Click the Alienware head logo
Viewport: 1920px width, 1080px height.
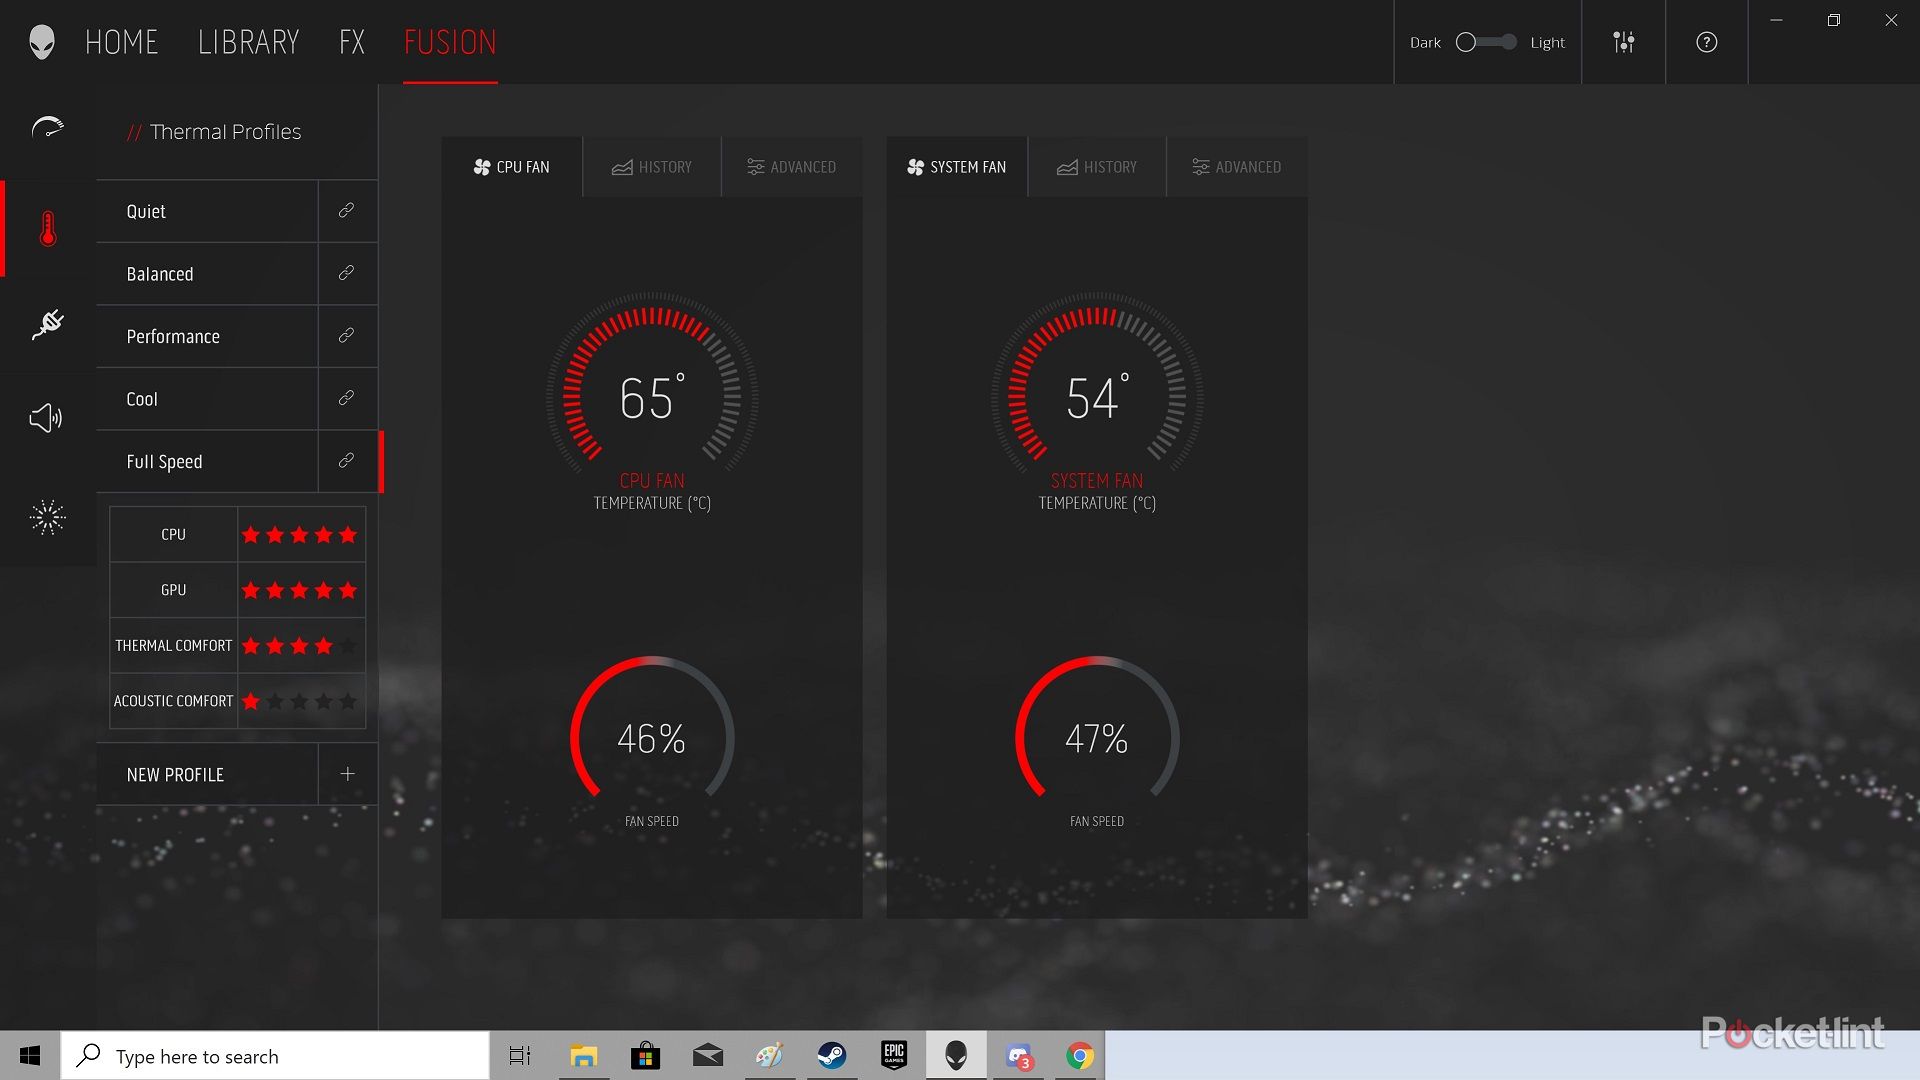point(41,42)
